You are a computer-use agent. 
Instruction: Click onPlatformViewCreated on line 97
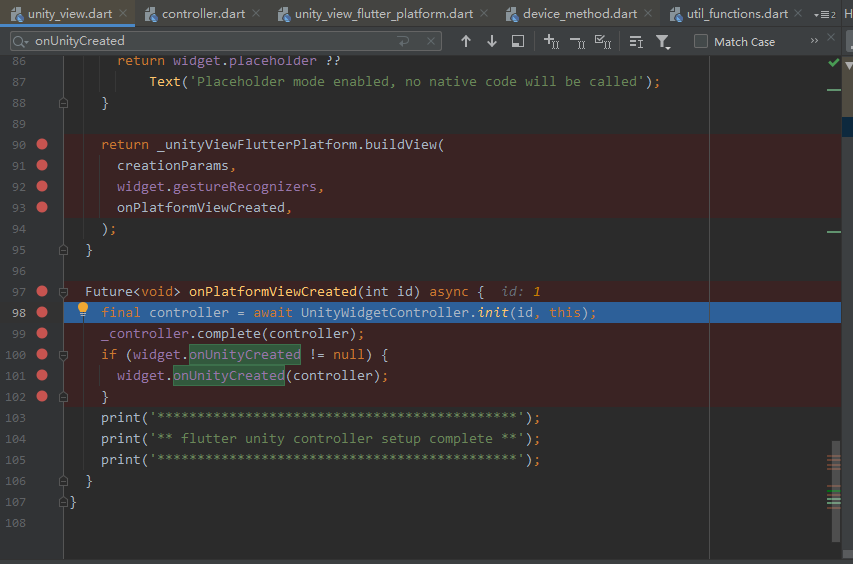pos(273,292)
